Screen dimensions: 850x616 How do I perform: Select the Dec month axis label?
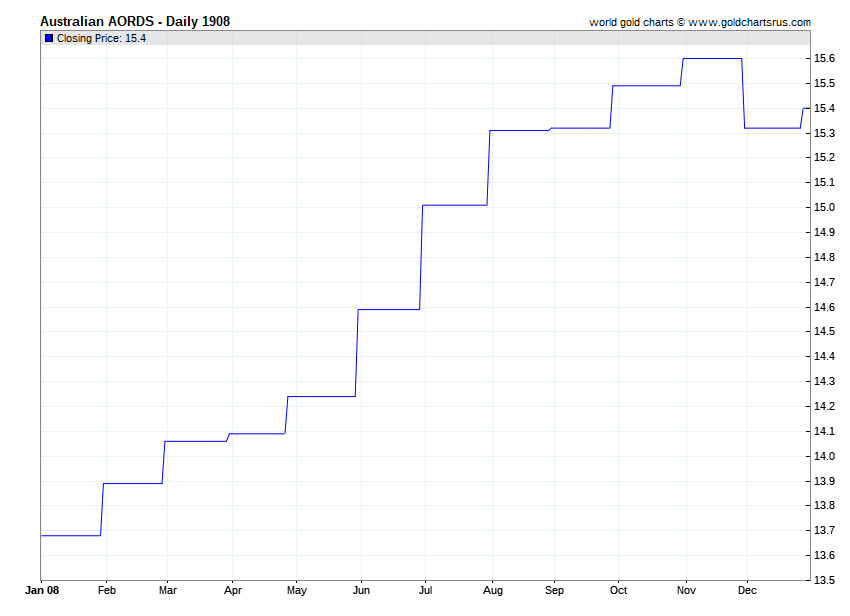[747, 590]
